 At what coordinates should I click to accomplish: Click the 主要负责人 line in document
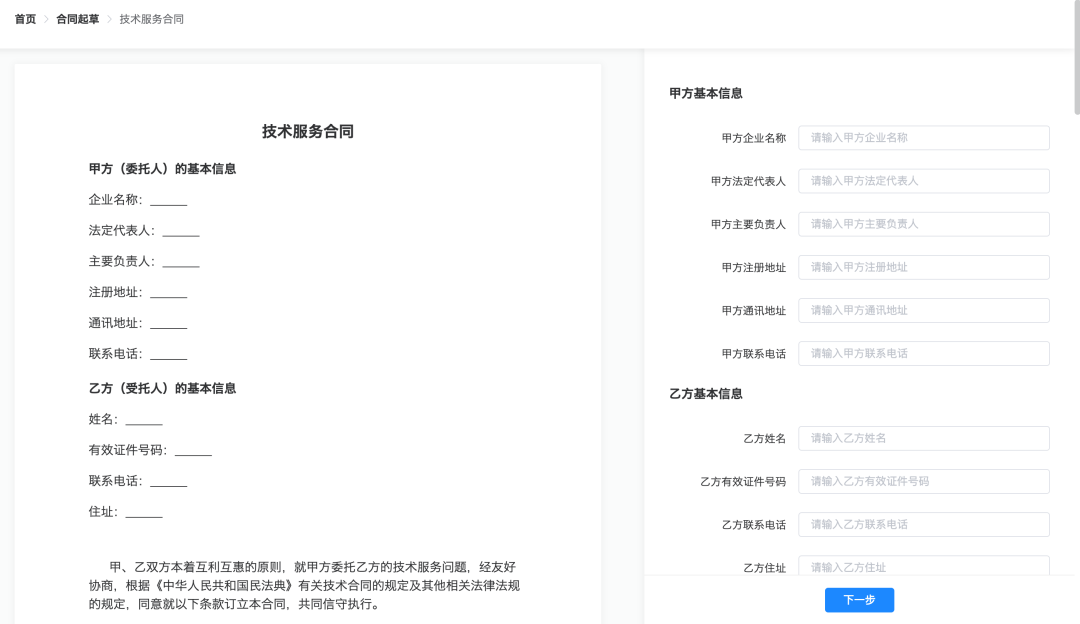144,262
